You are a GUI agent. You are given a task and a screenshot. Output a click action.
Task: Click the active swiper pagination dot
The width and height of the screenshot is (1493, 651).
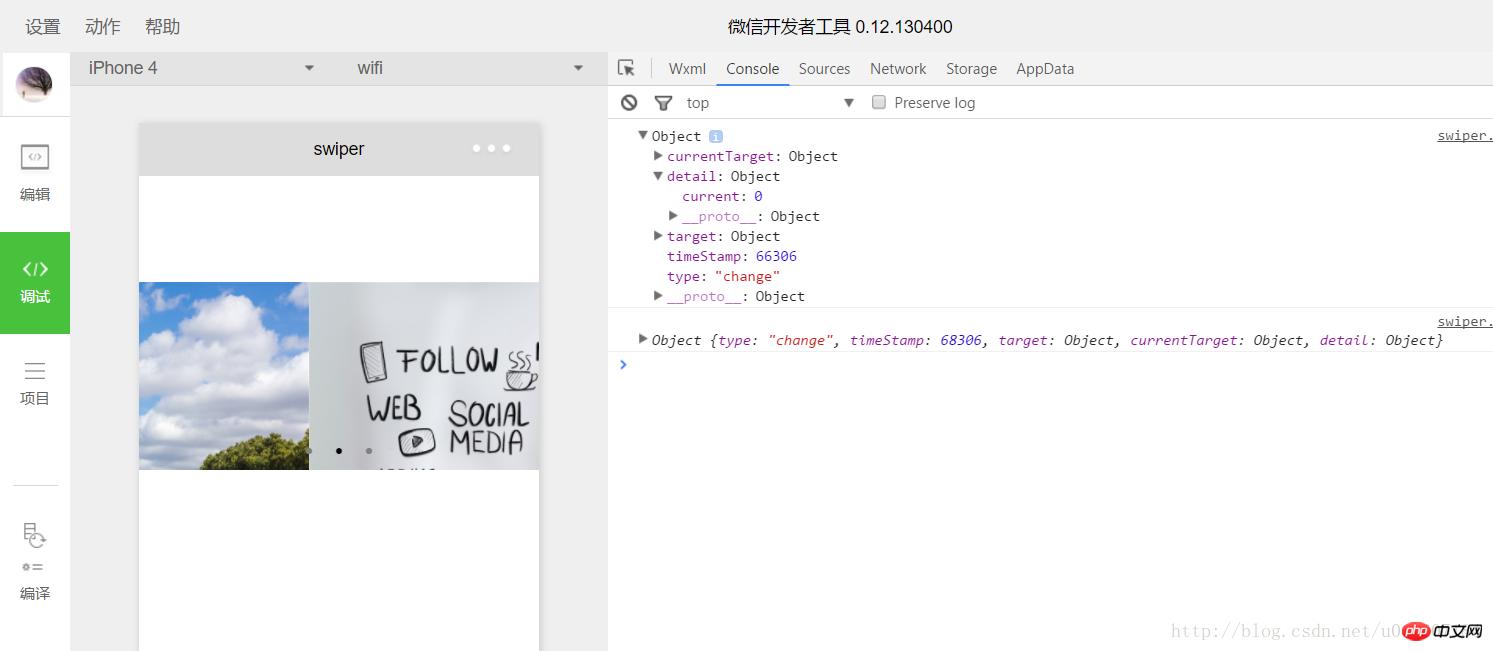point(339,451)
